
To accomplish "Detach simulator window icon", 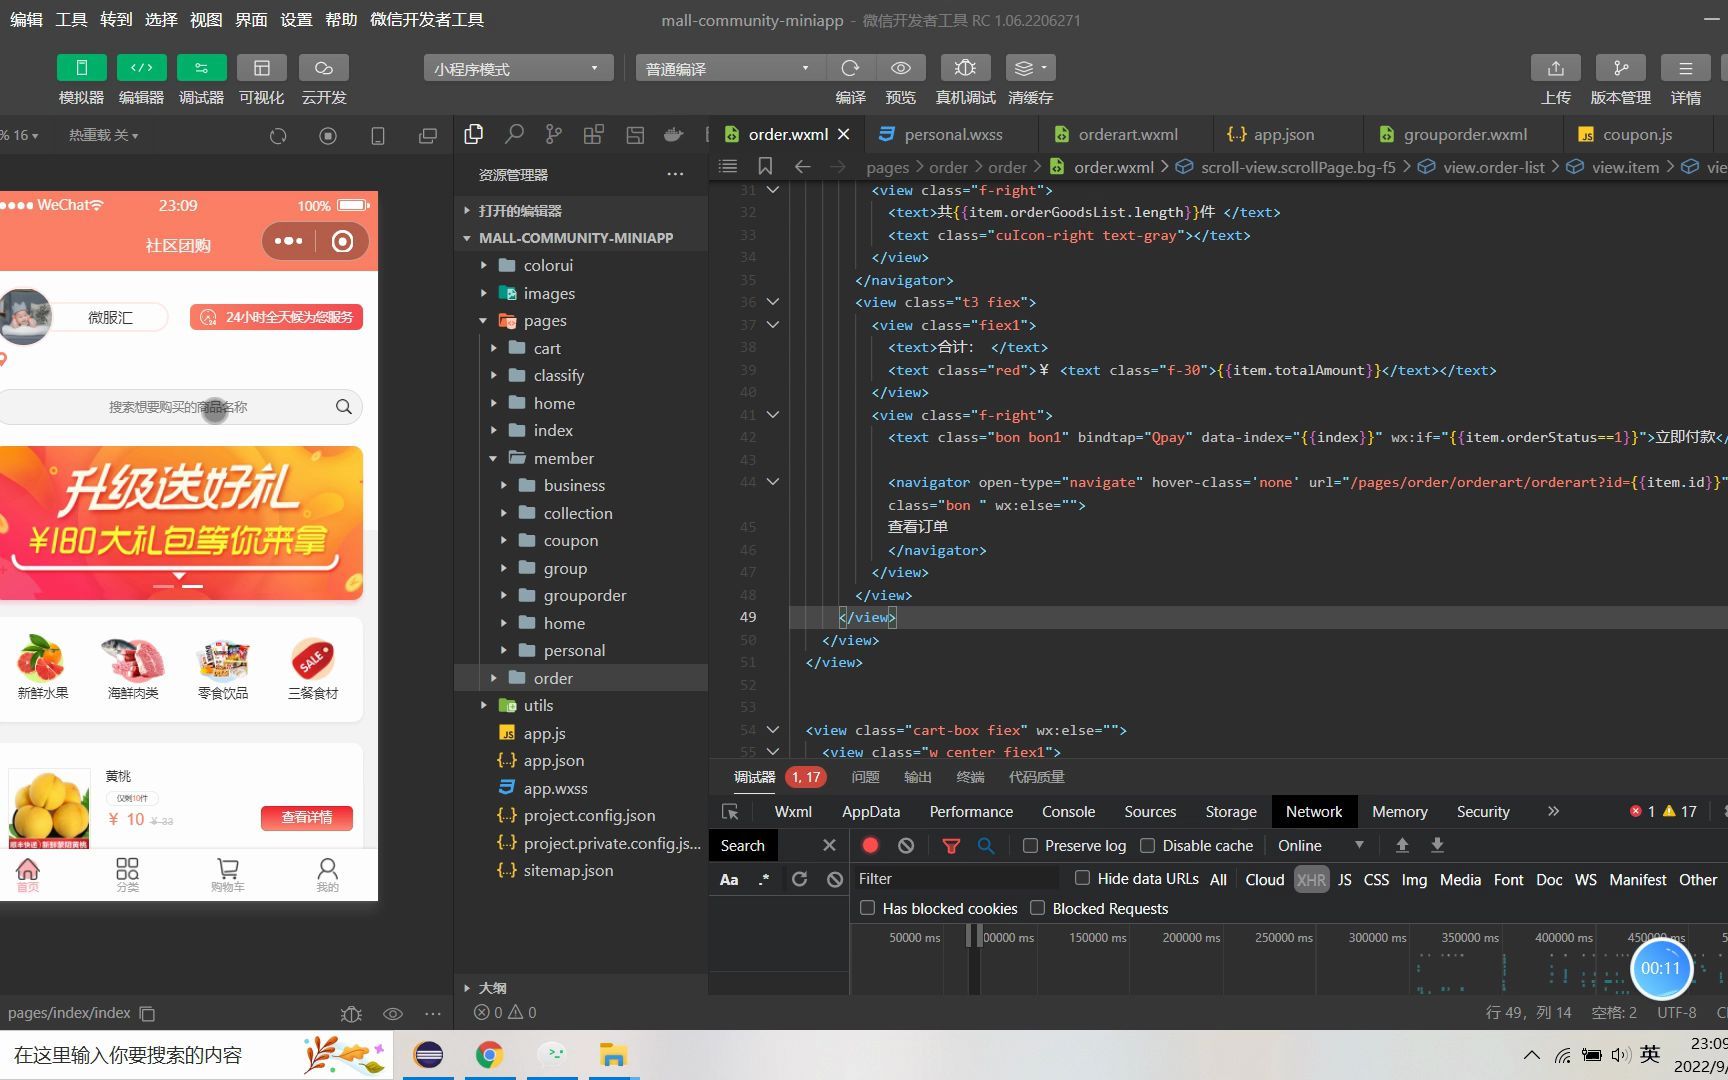I will click(428, 136).
